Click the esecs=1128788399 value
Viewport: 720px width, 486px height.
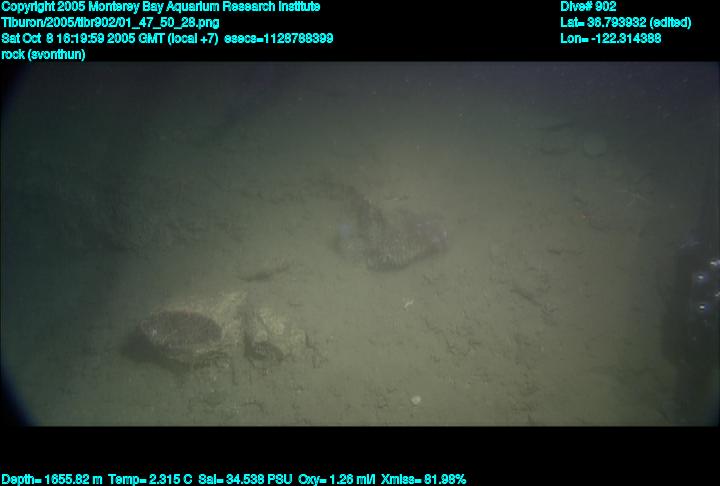[x=279, y=39]
